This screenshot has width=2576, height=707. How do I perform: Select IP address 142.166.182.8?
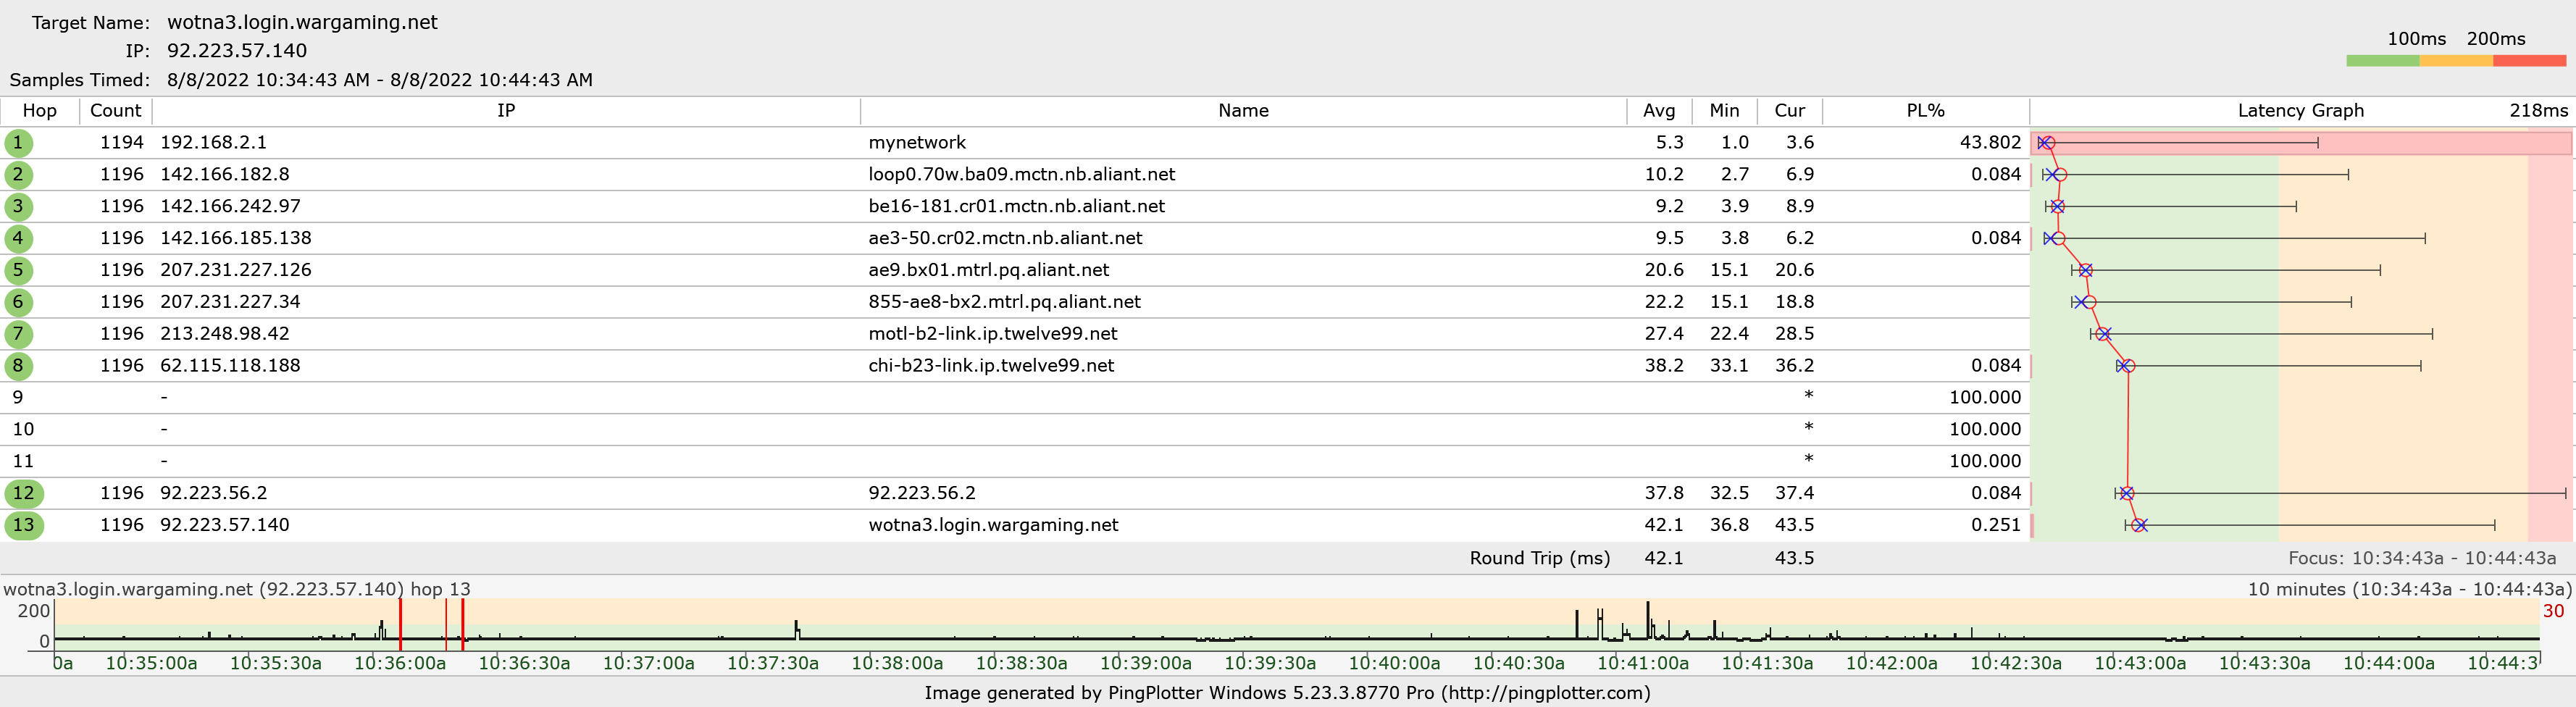(225, 175)
